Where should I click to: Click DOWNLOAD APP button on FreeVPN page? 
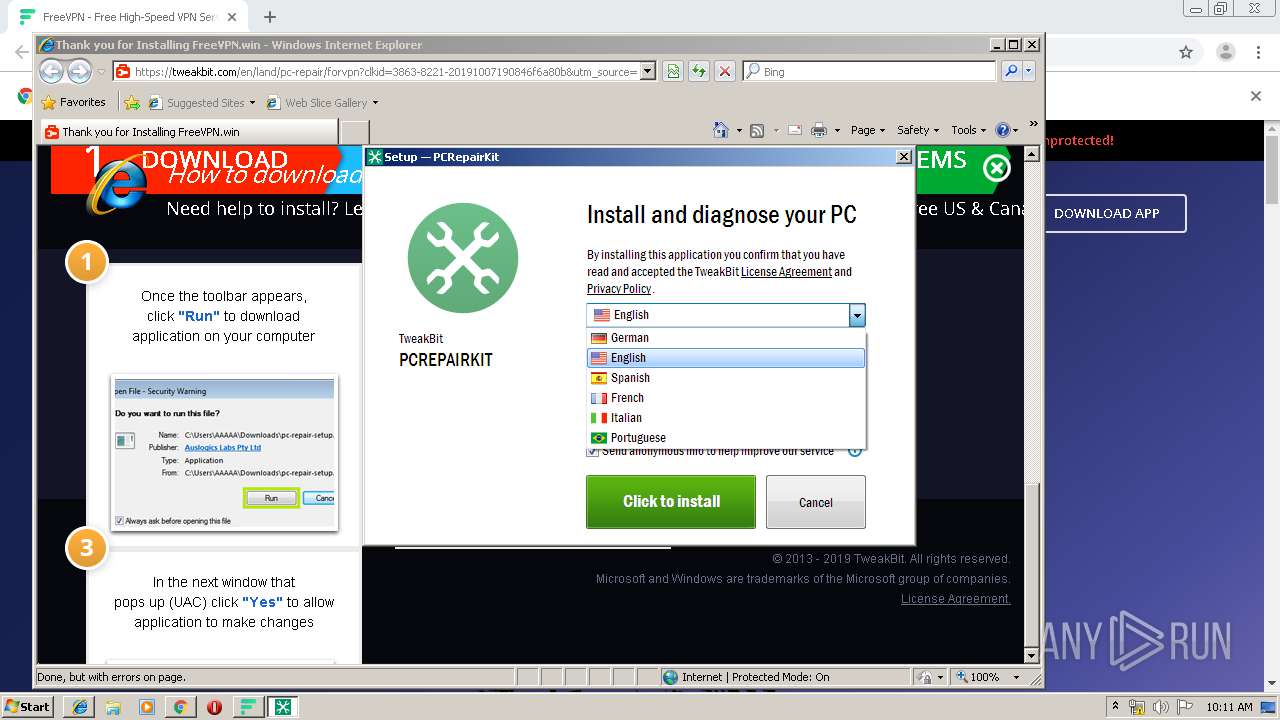(x=1107, y=213)
